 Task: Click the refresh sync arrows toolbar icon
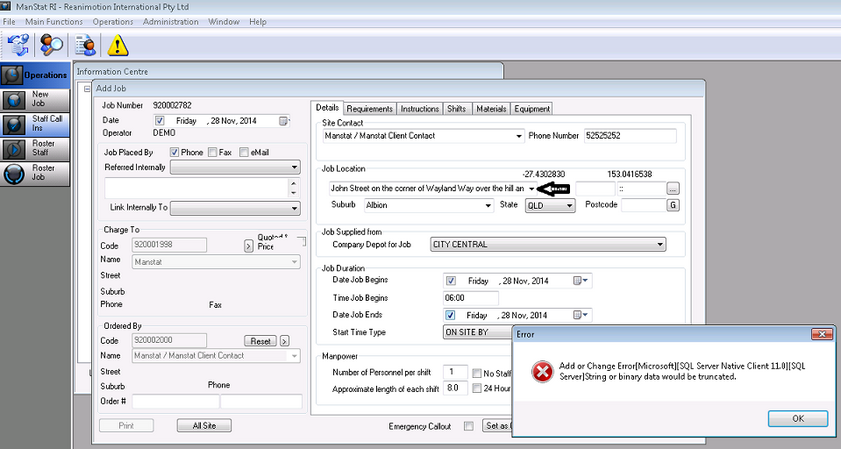17,44
